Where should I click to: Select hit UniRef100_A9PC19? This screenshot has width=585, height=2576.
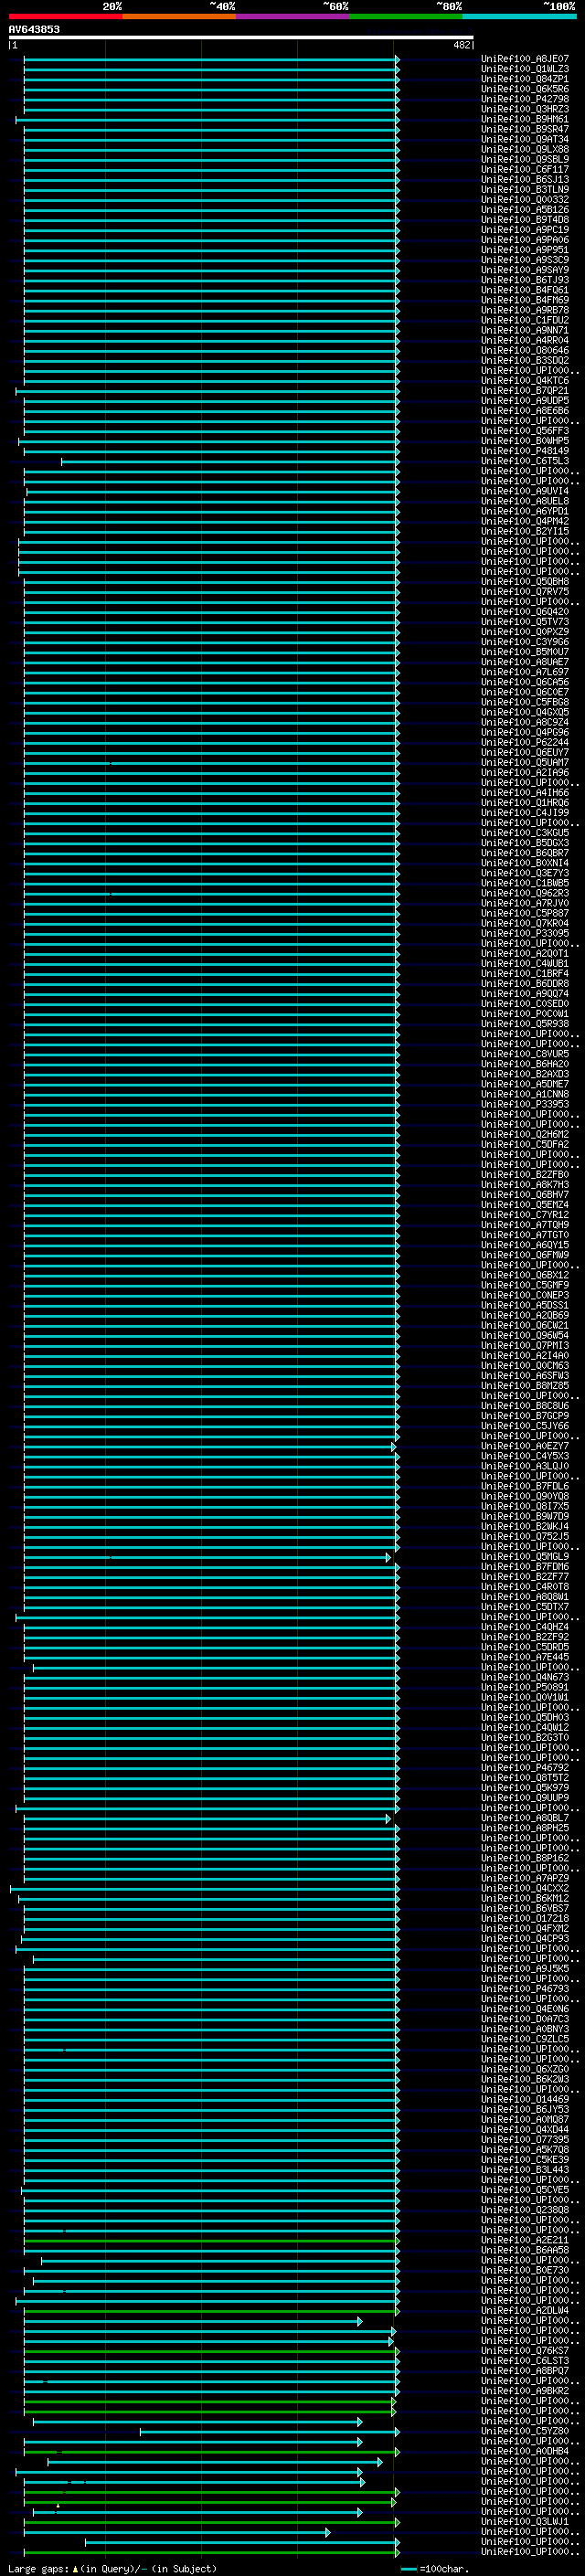coord(525,230)
